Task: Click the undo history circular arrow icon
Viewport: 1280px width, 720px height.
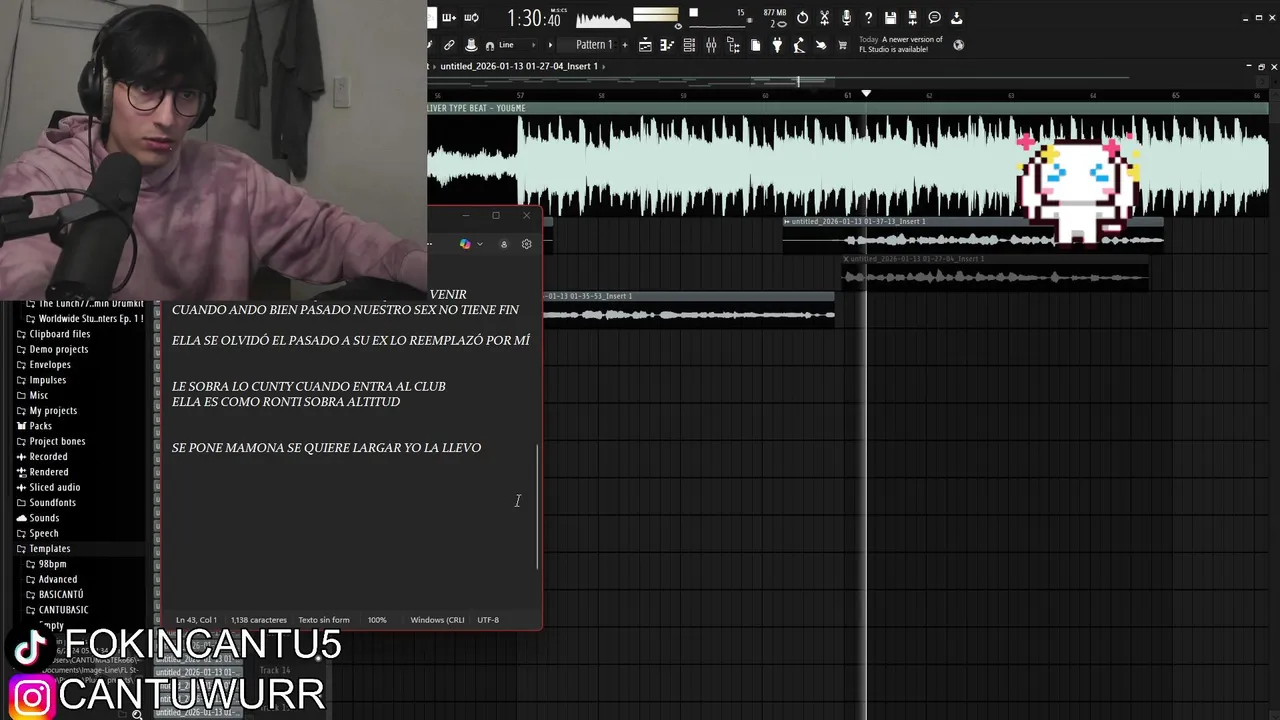Action: [802, 18]
